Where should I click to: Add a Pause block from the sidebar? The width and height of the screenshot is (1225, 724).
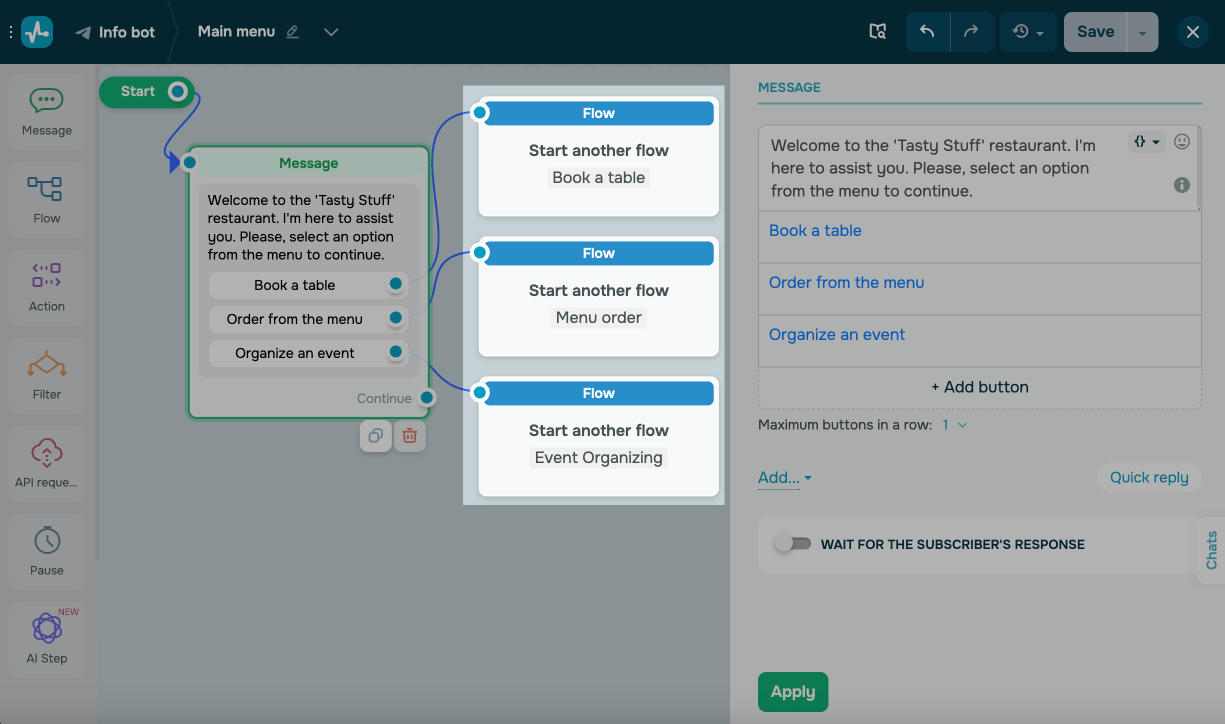coord(47,552)
